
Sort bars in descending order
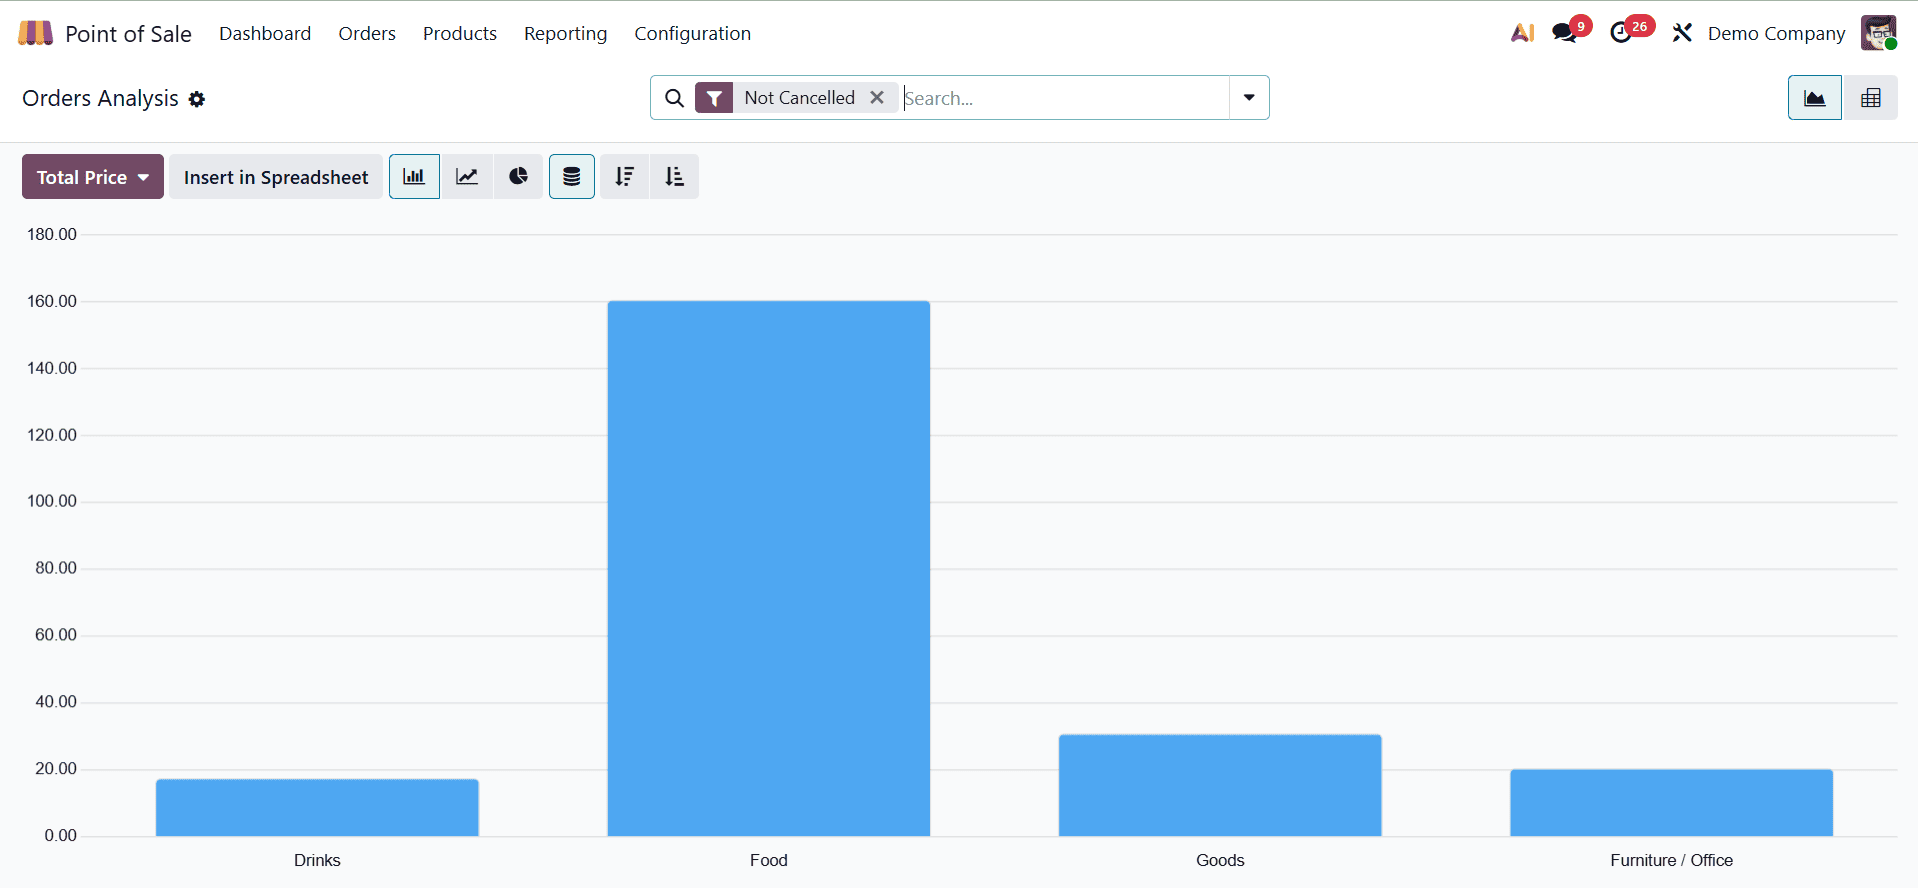[625, 177]
